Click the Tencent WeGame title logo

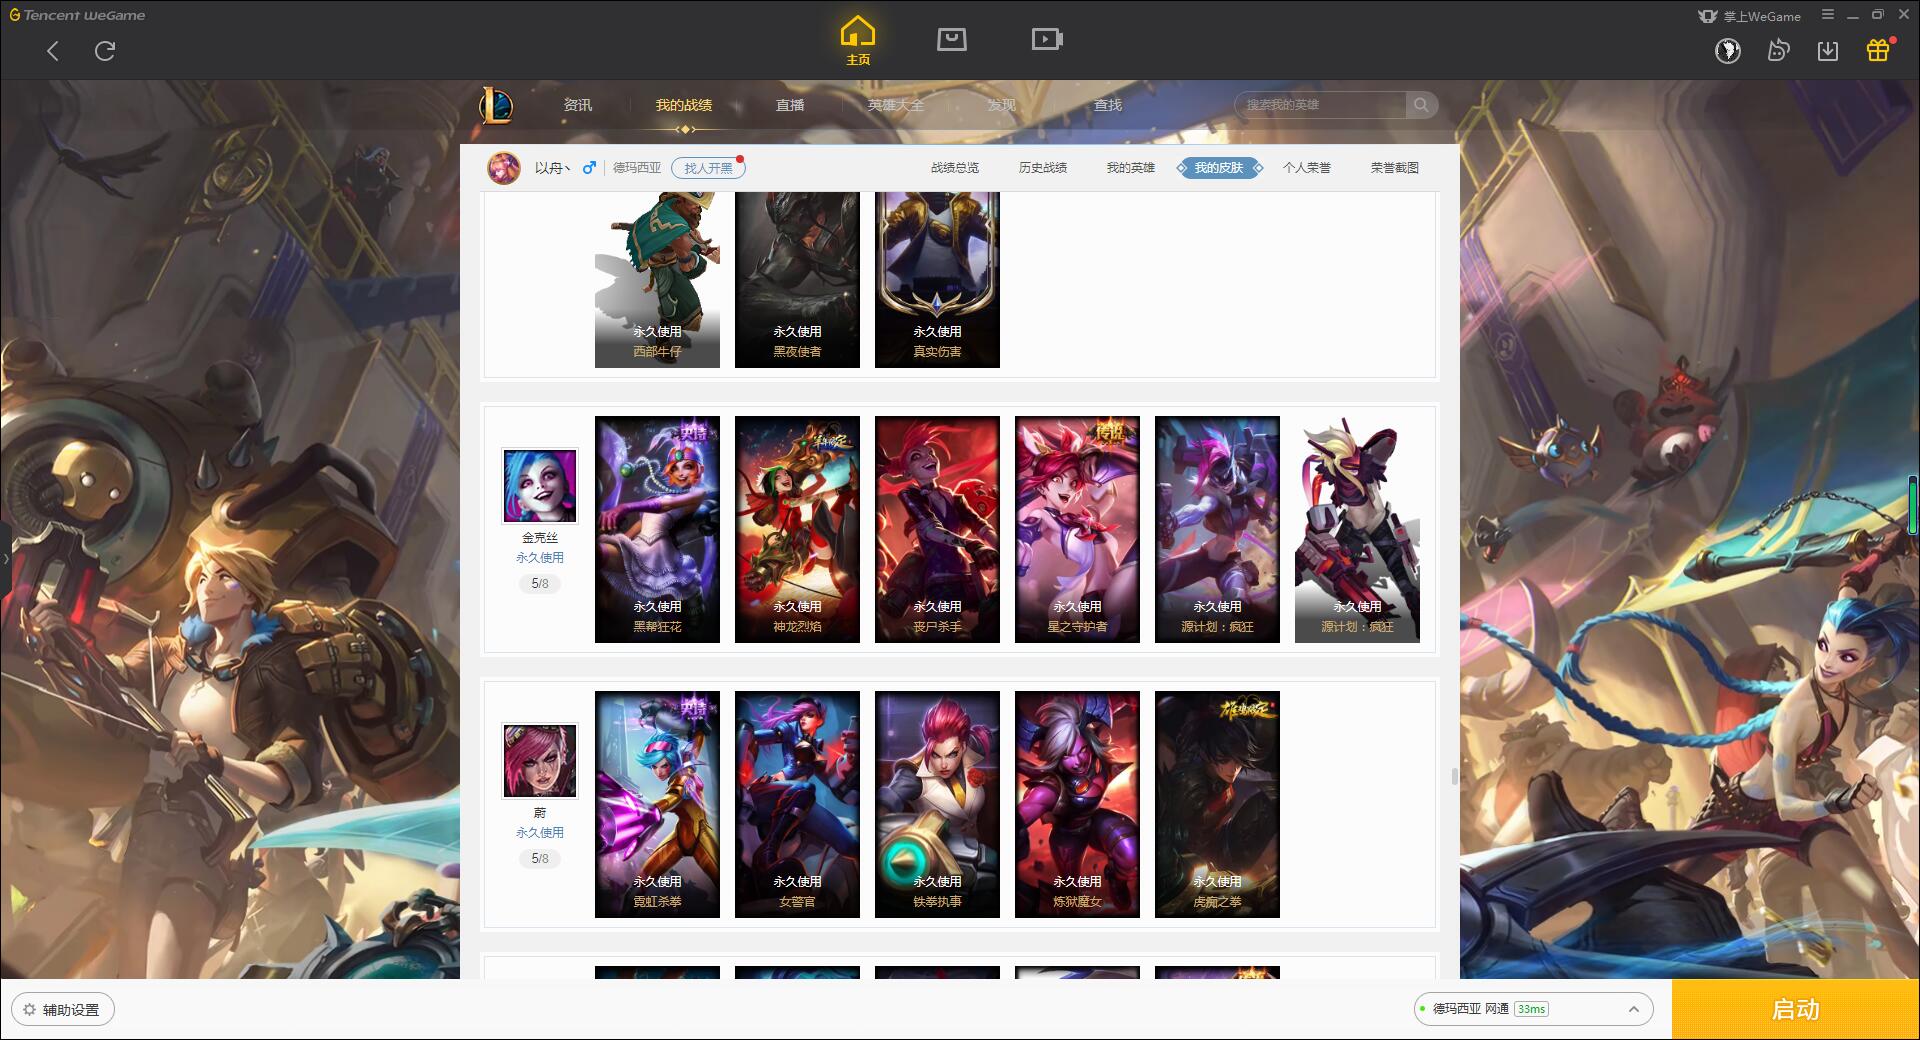[x=78, y=15]
